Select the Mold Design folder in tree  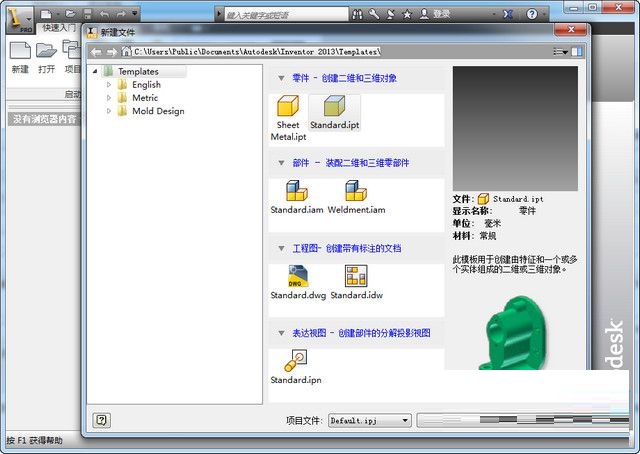(x=158, y=111)
